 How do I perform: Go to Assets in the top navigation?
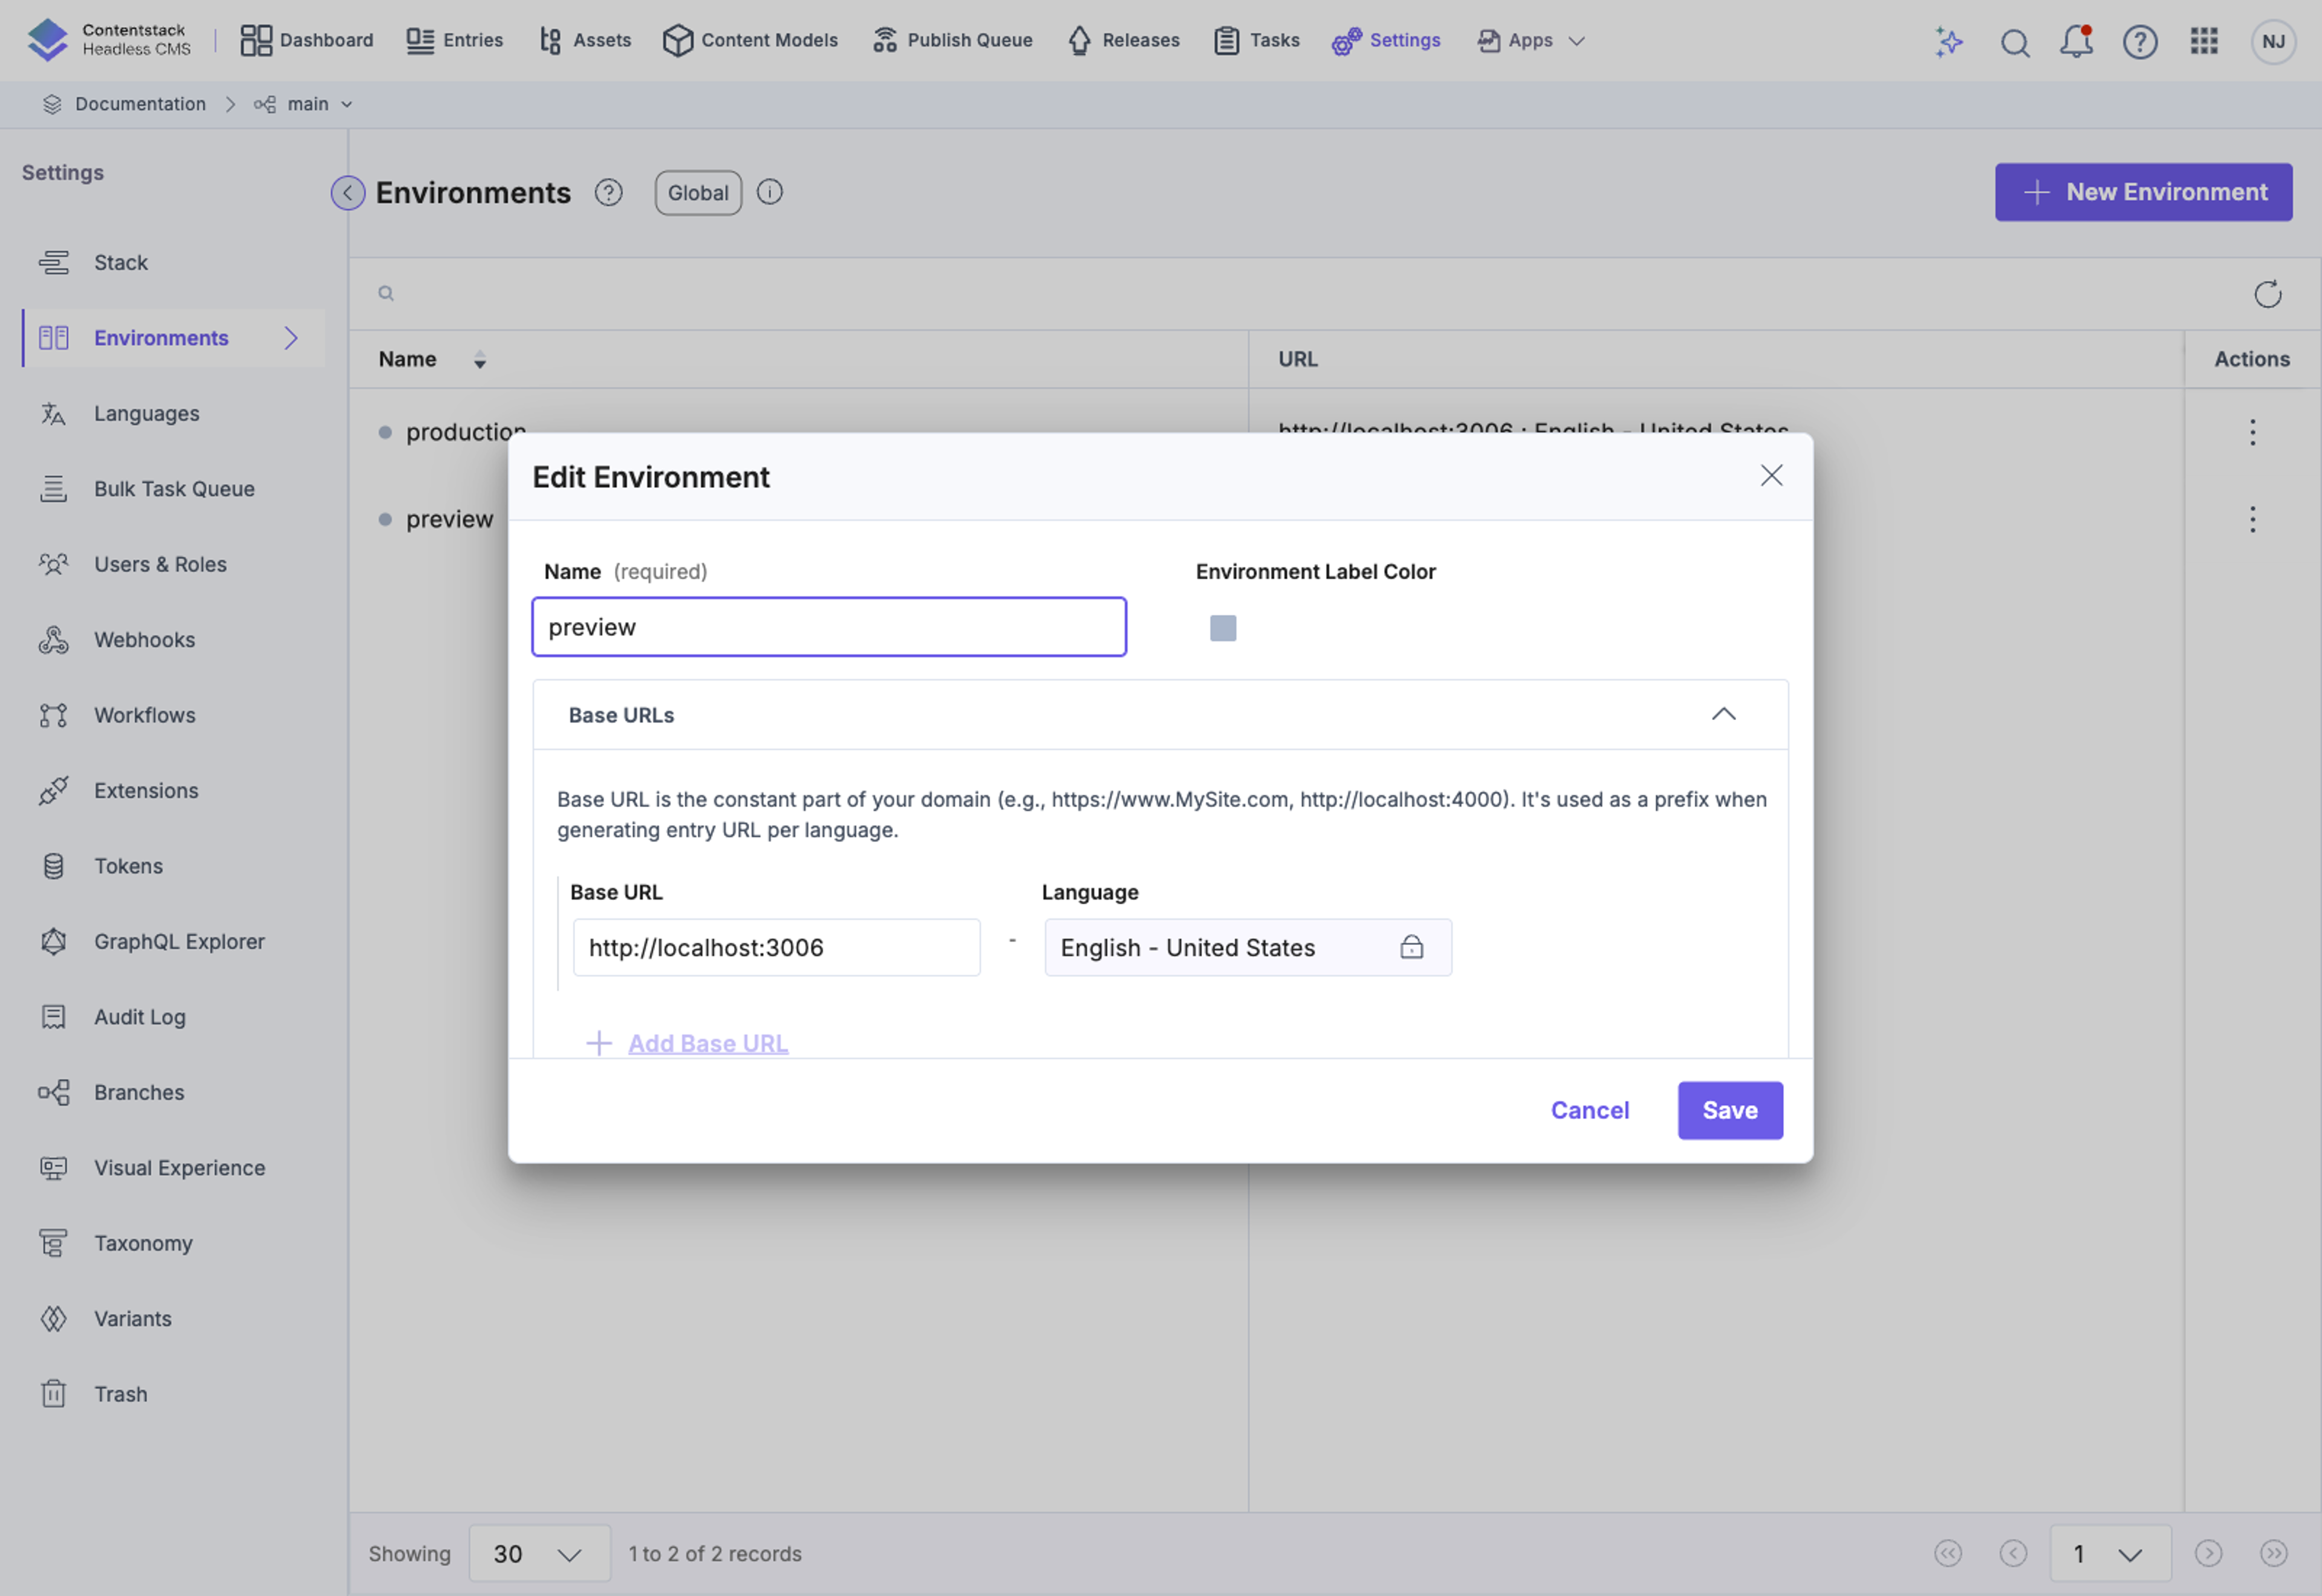pyautogui.click(x=585, y=40)
